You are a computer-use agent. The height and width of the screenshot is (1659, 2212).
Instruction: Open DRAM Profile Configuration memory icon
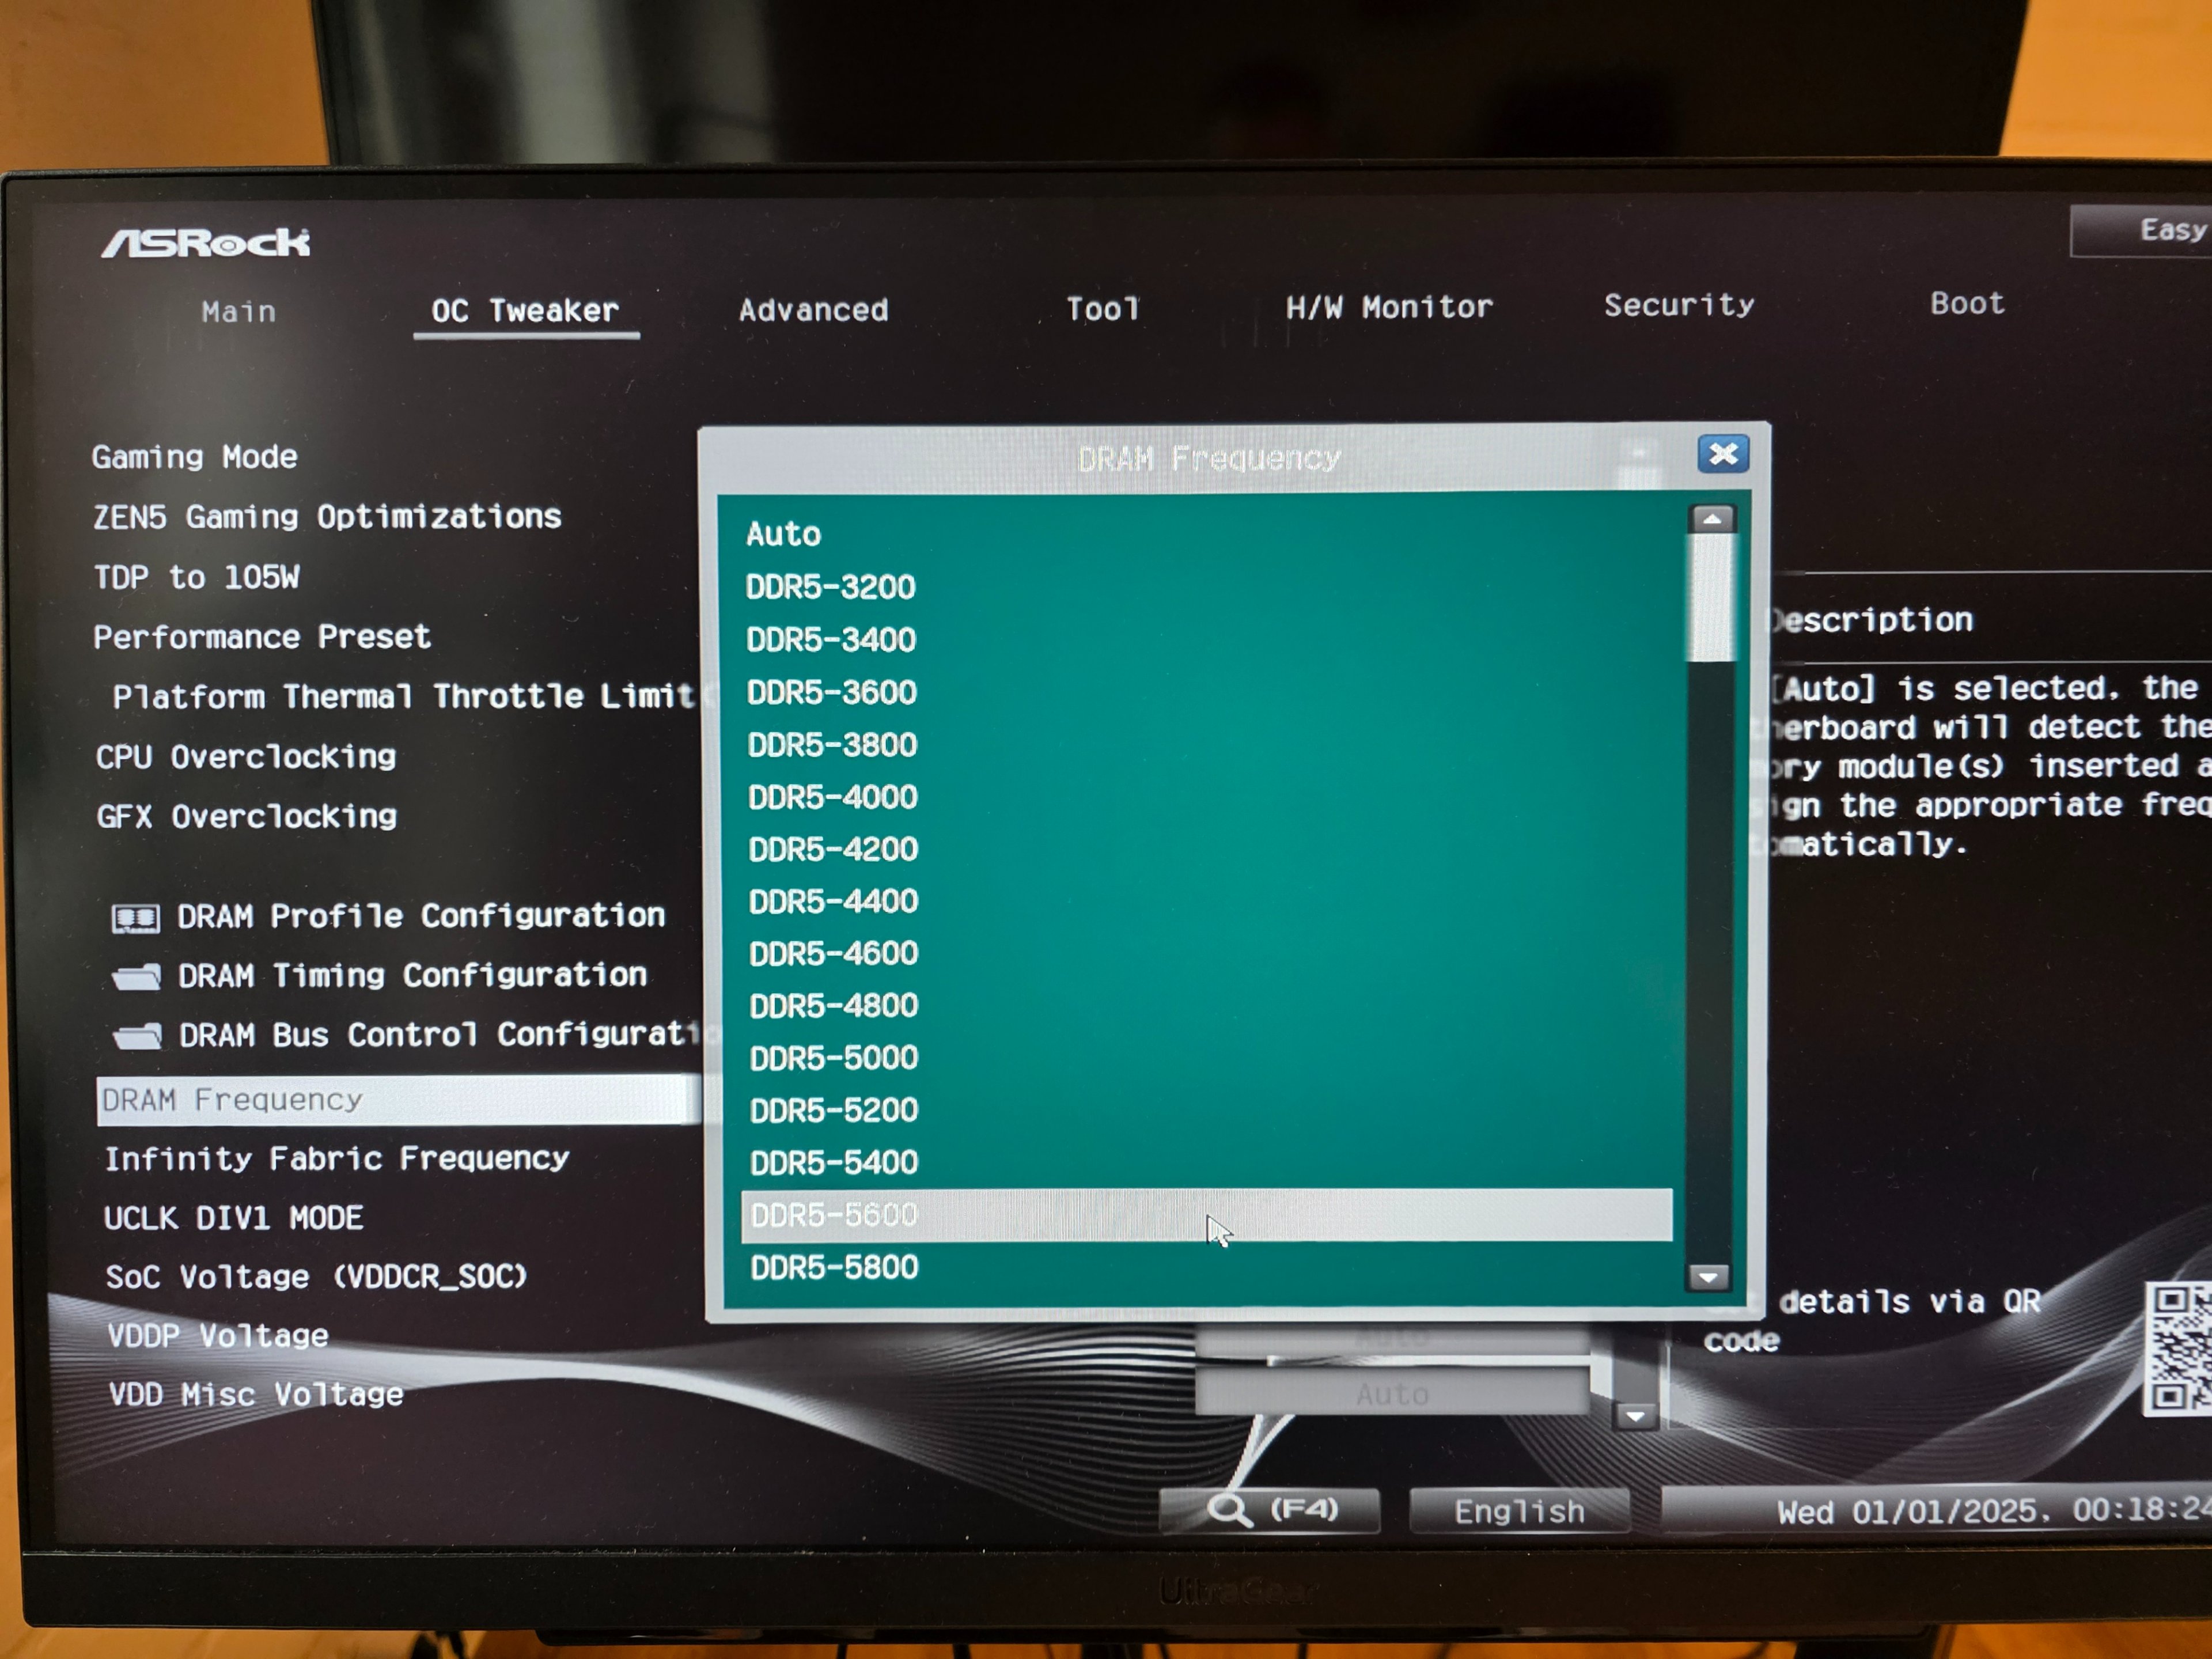[x=135, y=918]
